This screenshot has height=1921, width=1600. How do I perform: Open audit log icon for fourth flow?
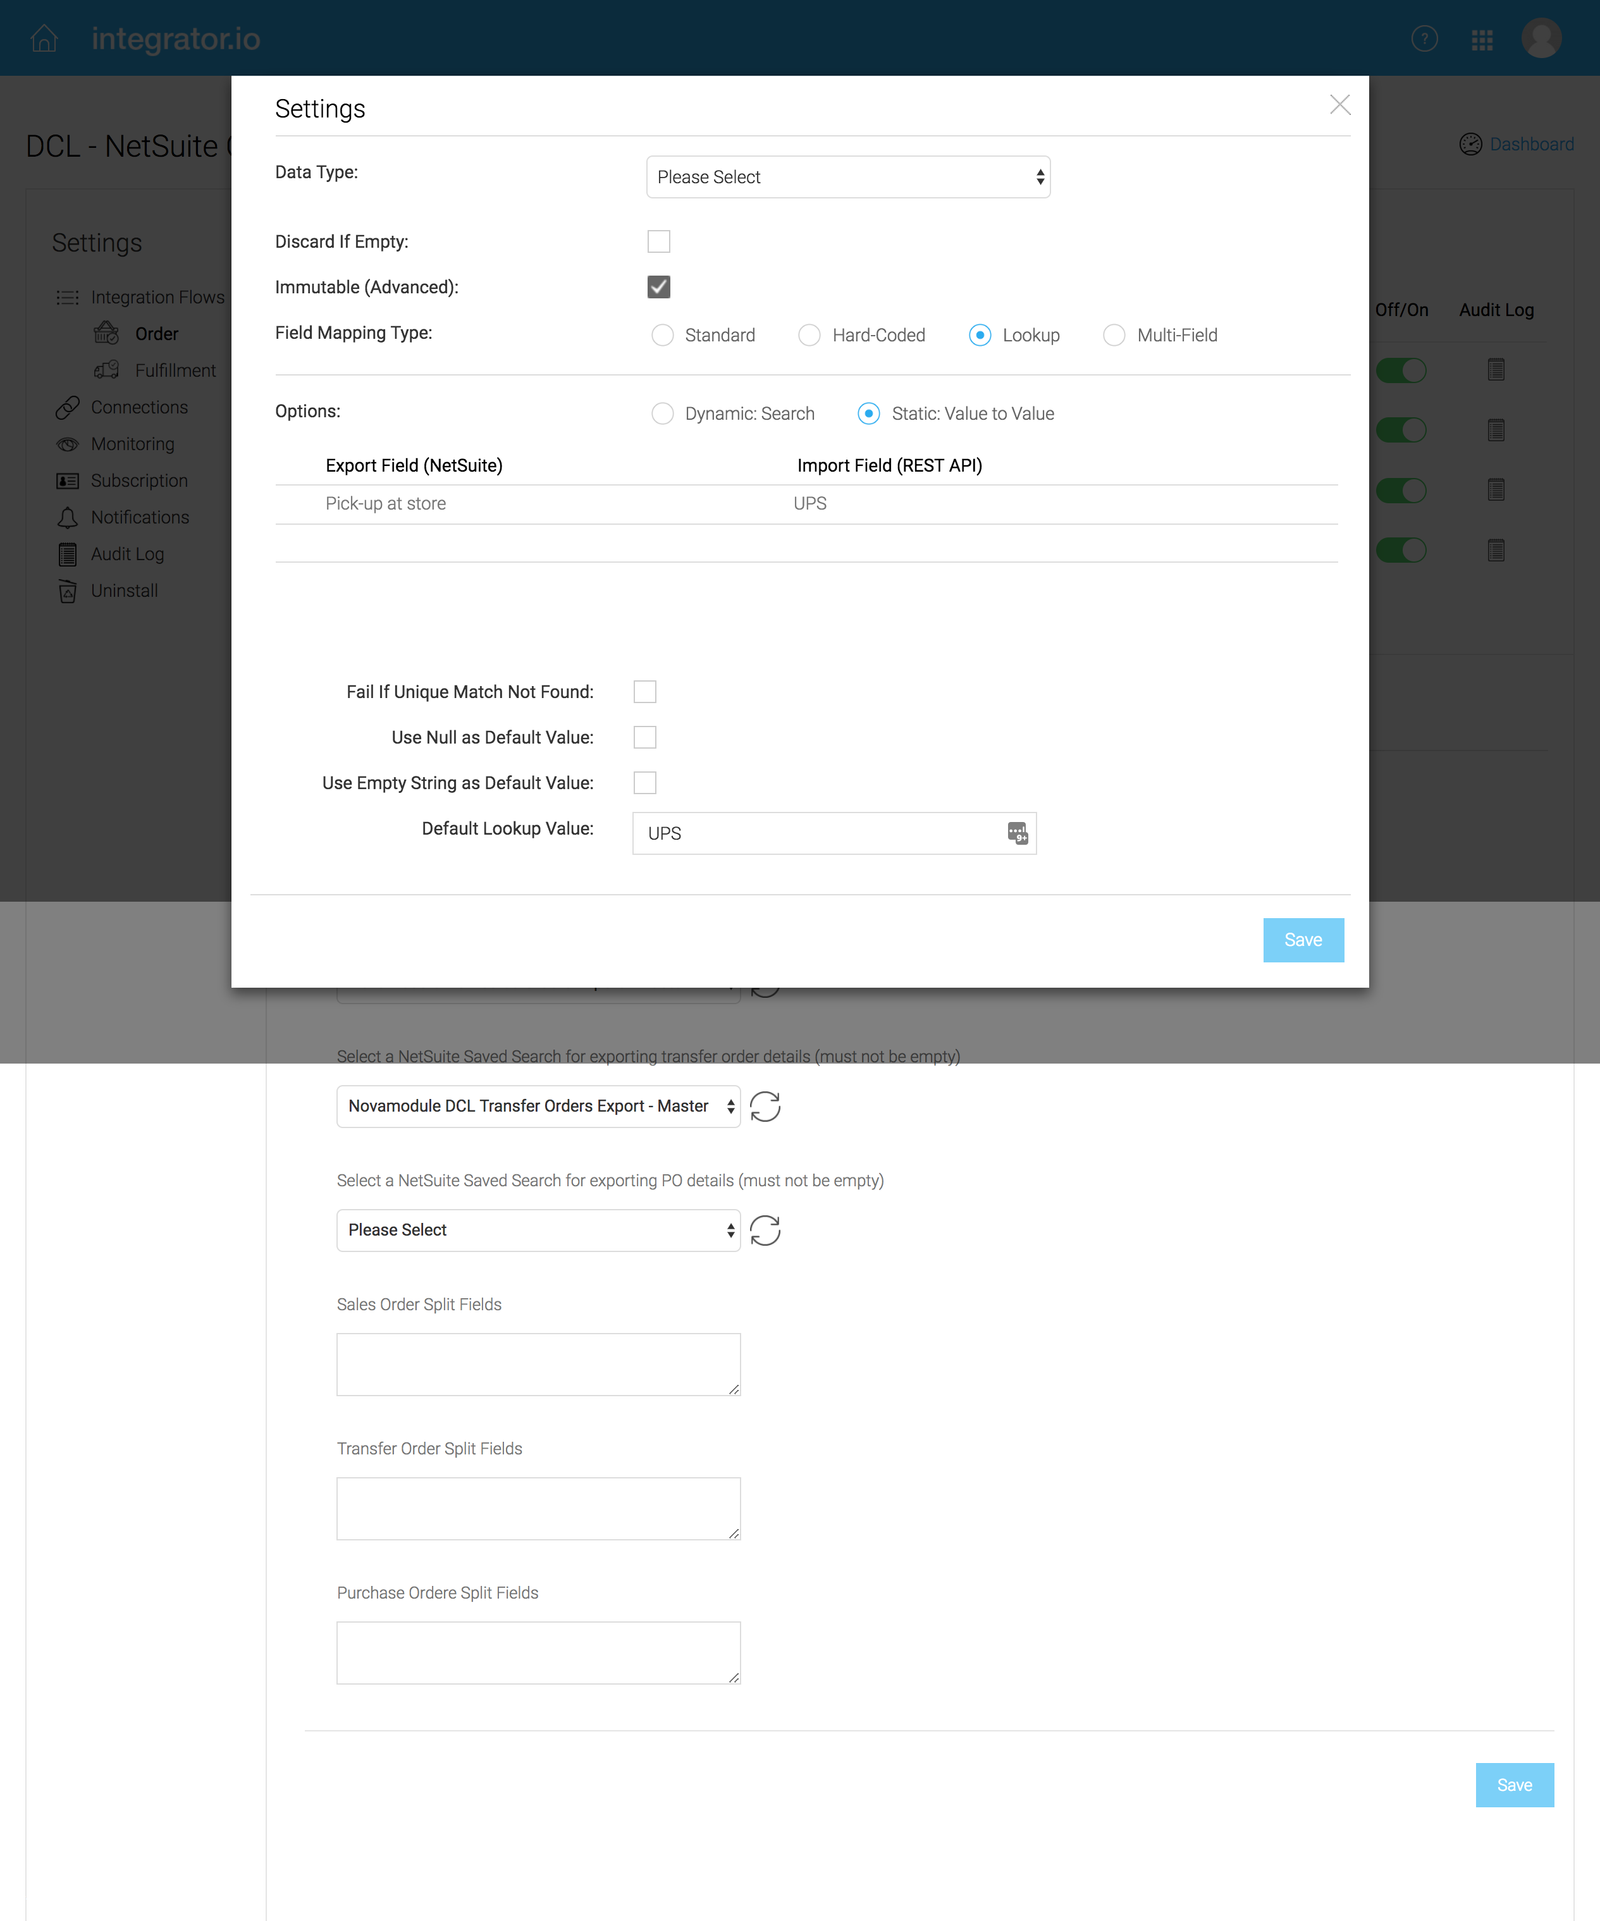coord(1496,550)
